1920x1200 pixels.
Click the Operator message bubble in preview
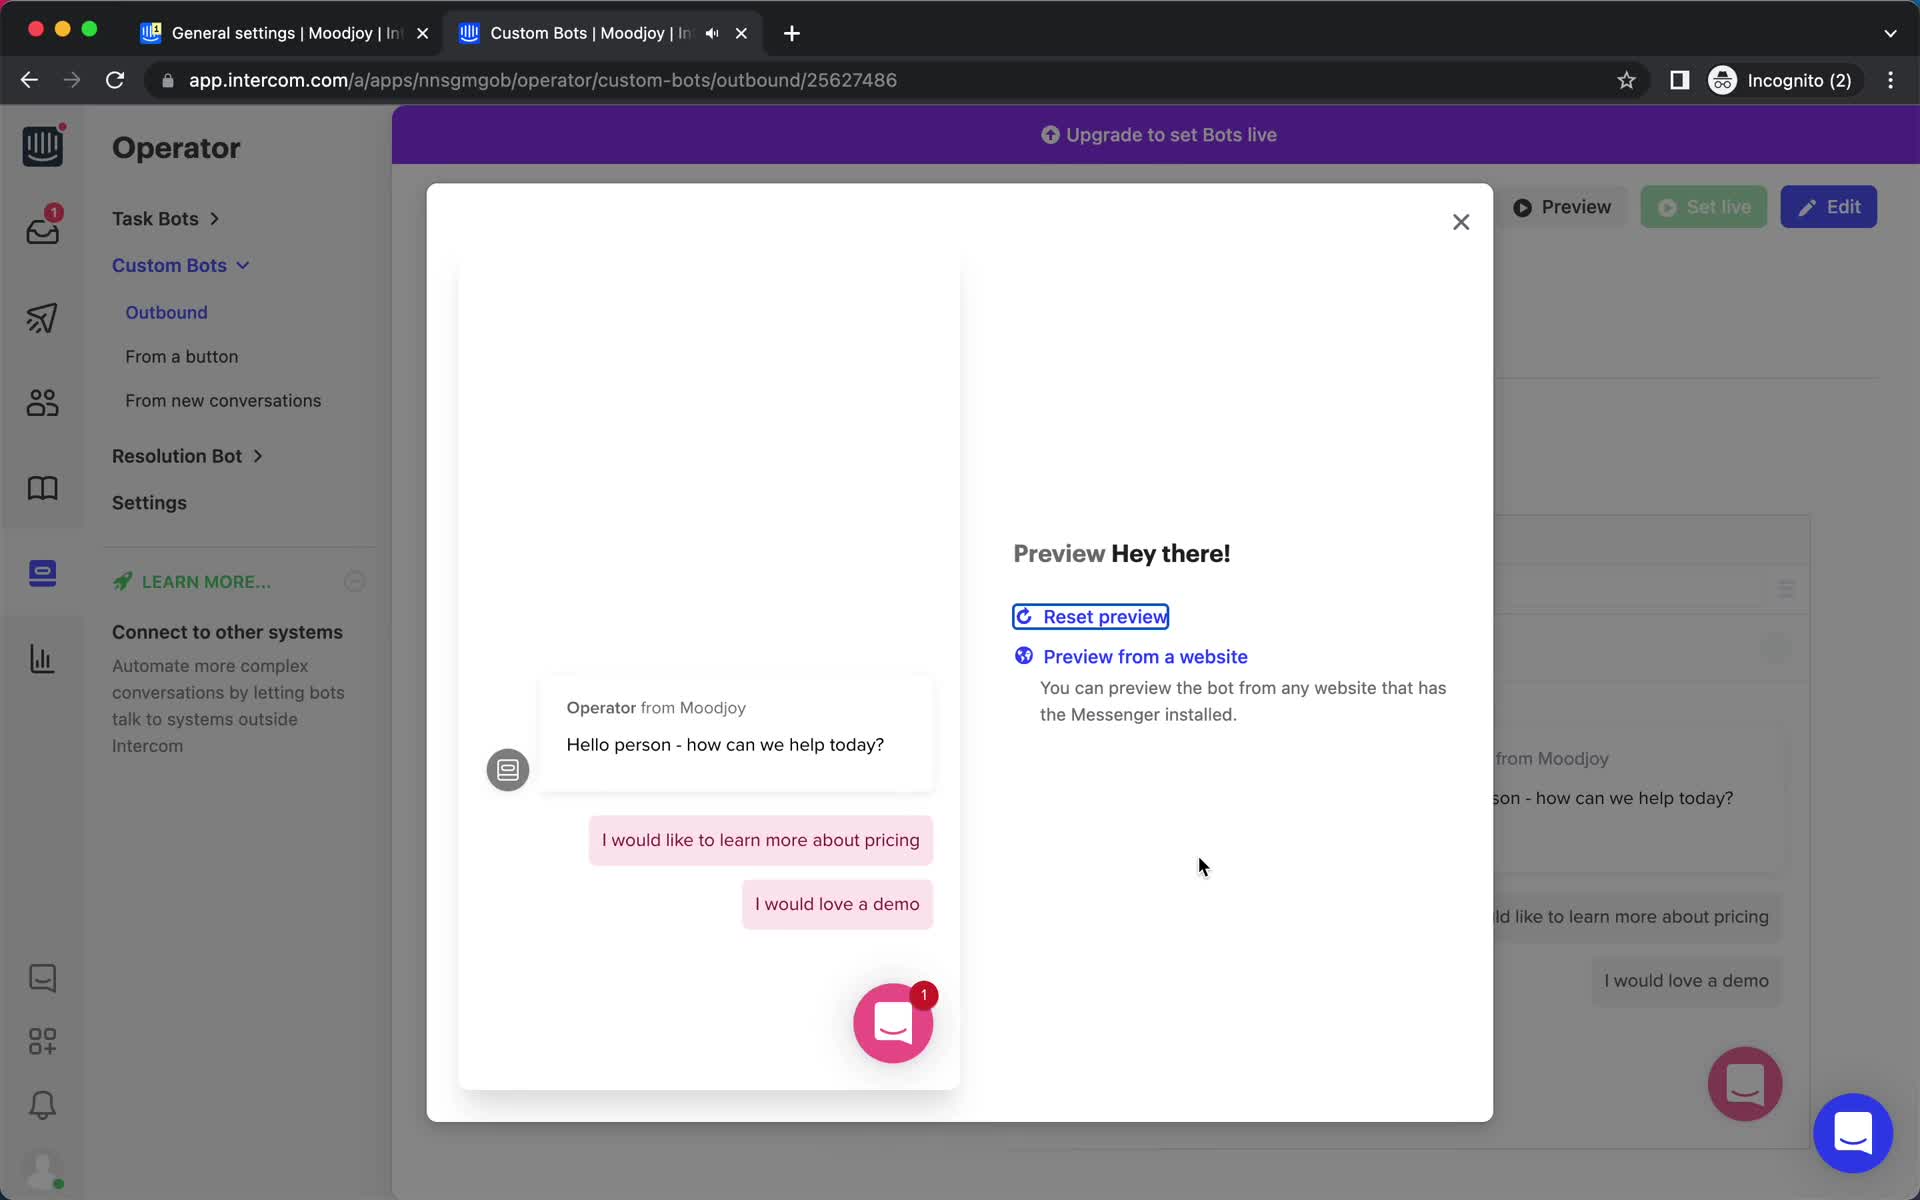point(736,733)
